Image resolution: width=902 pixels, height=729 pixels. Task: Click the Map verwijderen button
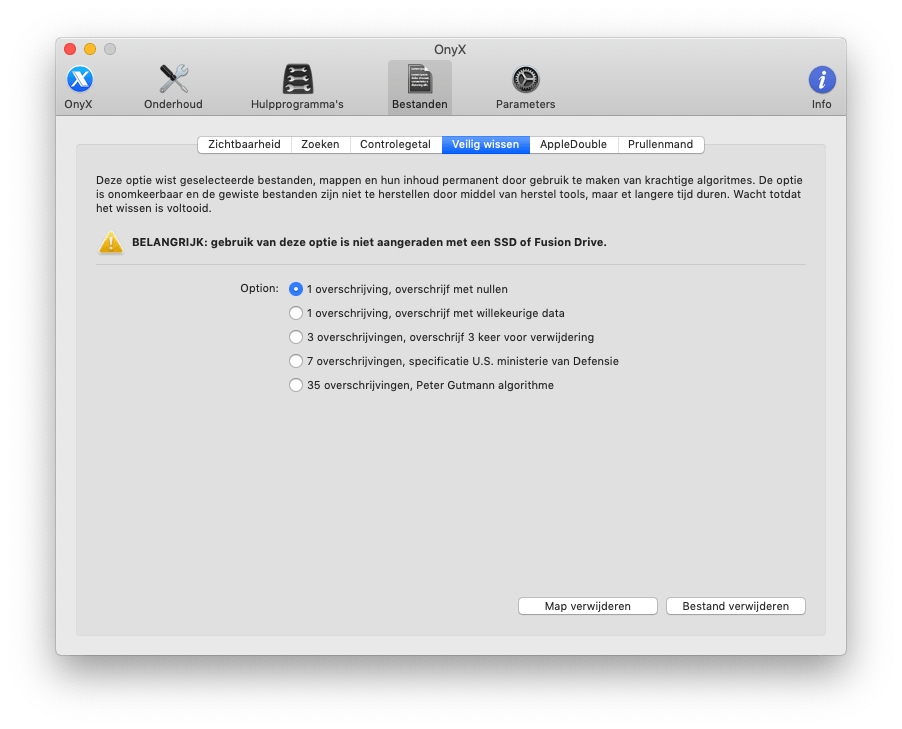(587, 606)
